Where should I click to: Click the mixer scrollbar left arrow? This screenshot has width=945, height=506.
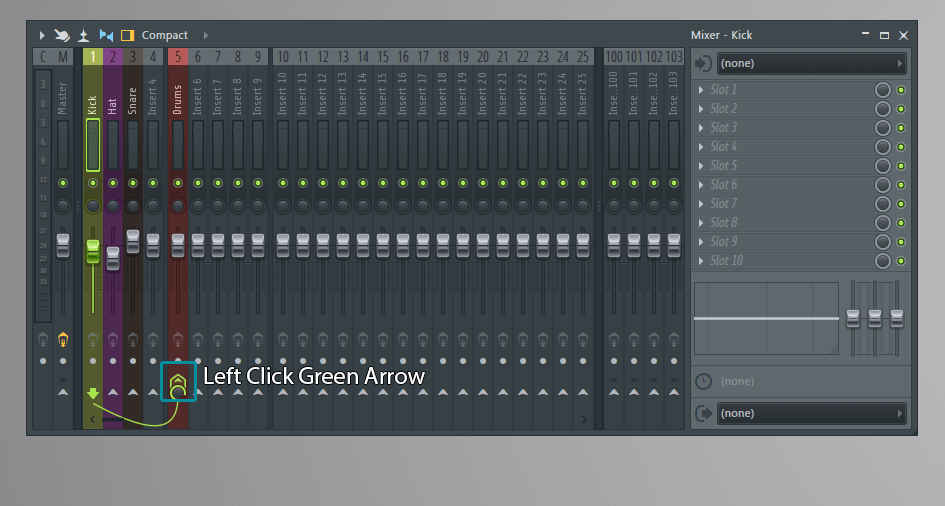click(x=93, y=419)
